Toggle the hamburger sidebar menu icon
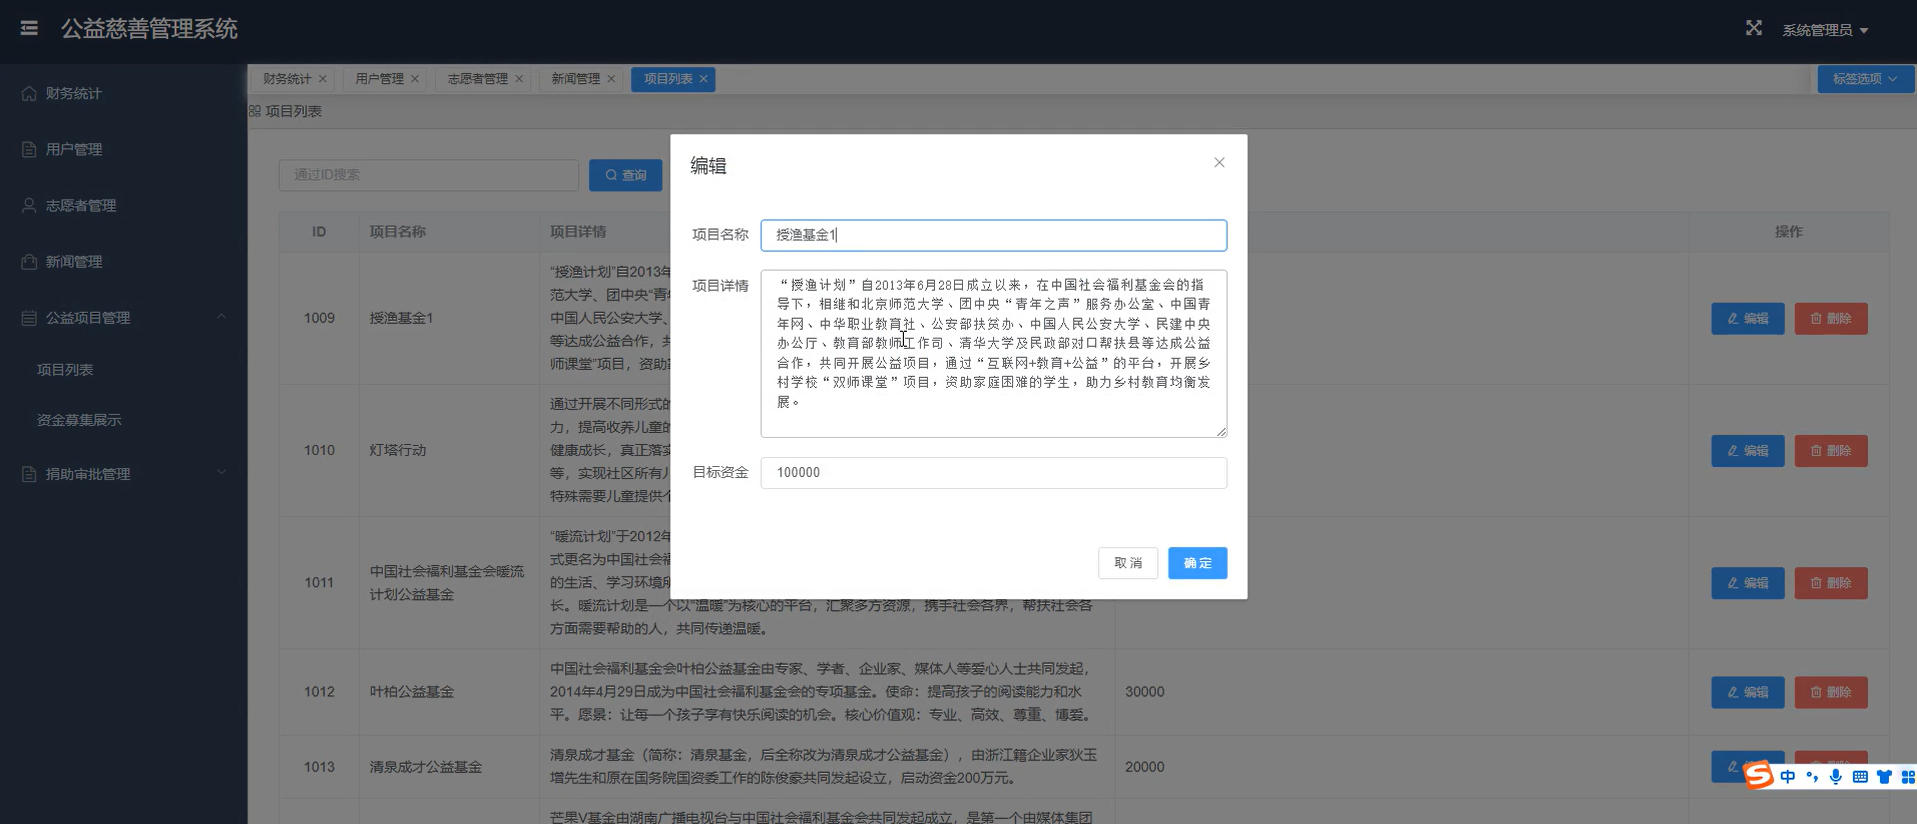Image resolution: width=1917 pixels, height=824 pixels. [29, 28]
